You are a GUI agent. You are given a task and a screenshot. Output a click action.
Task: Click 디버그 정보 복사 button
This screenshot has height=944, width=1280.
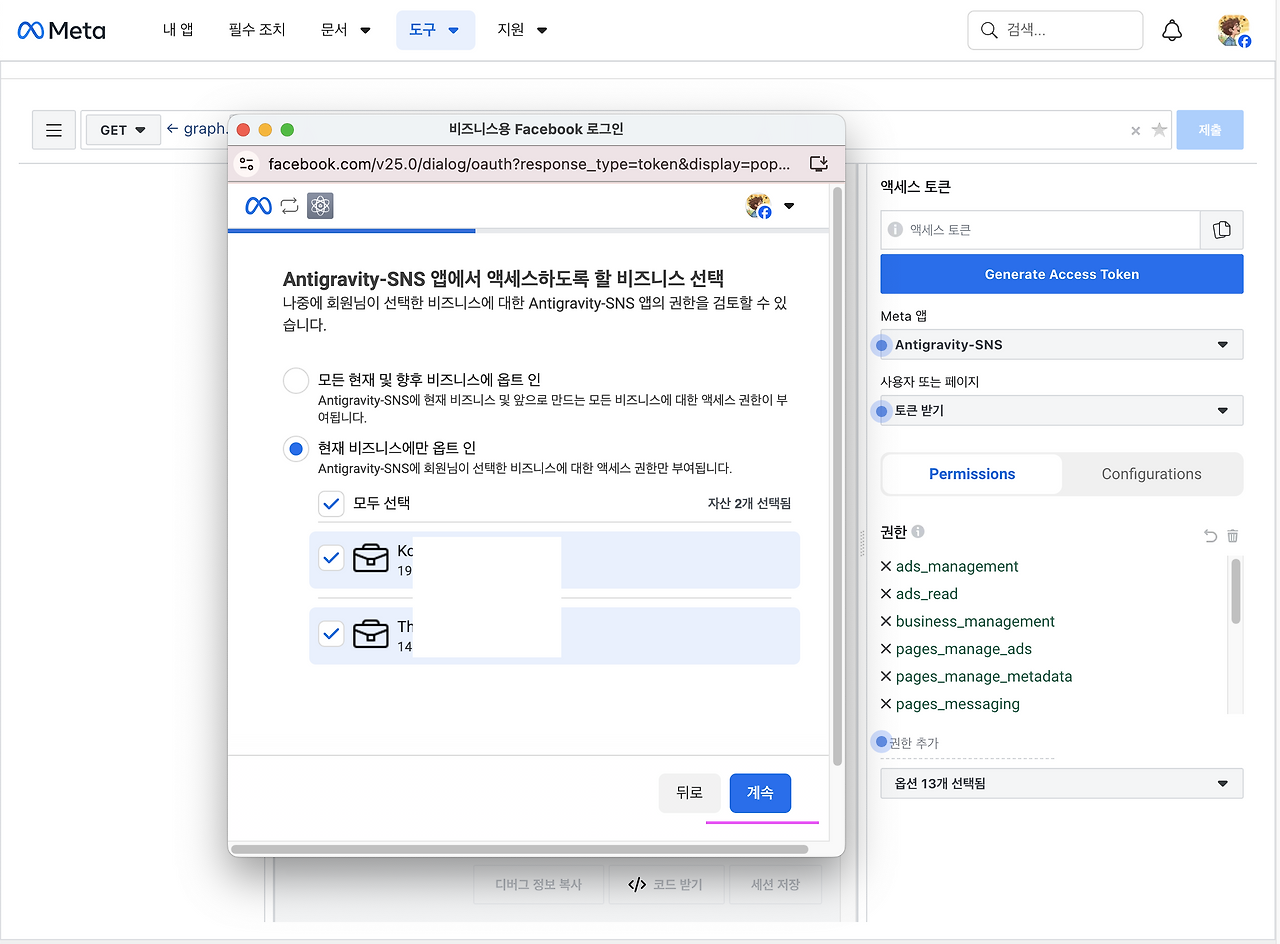pyautogui.click(x=539, y=885)
